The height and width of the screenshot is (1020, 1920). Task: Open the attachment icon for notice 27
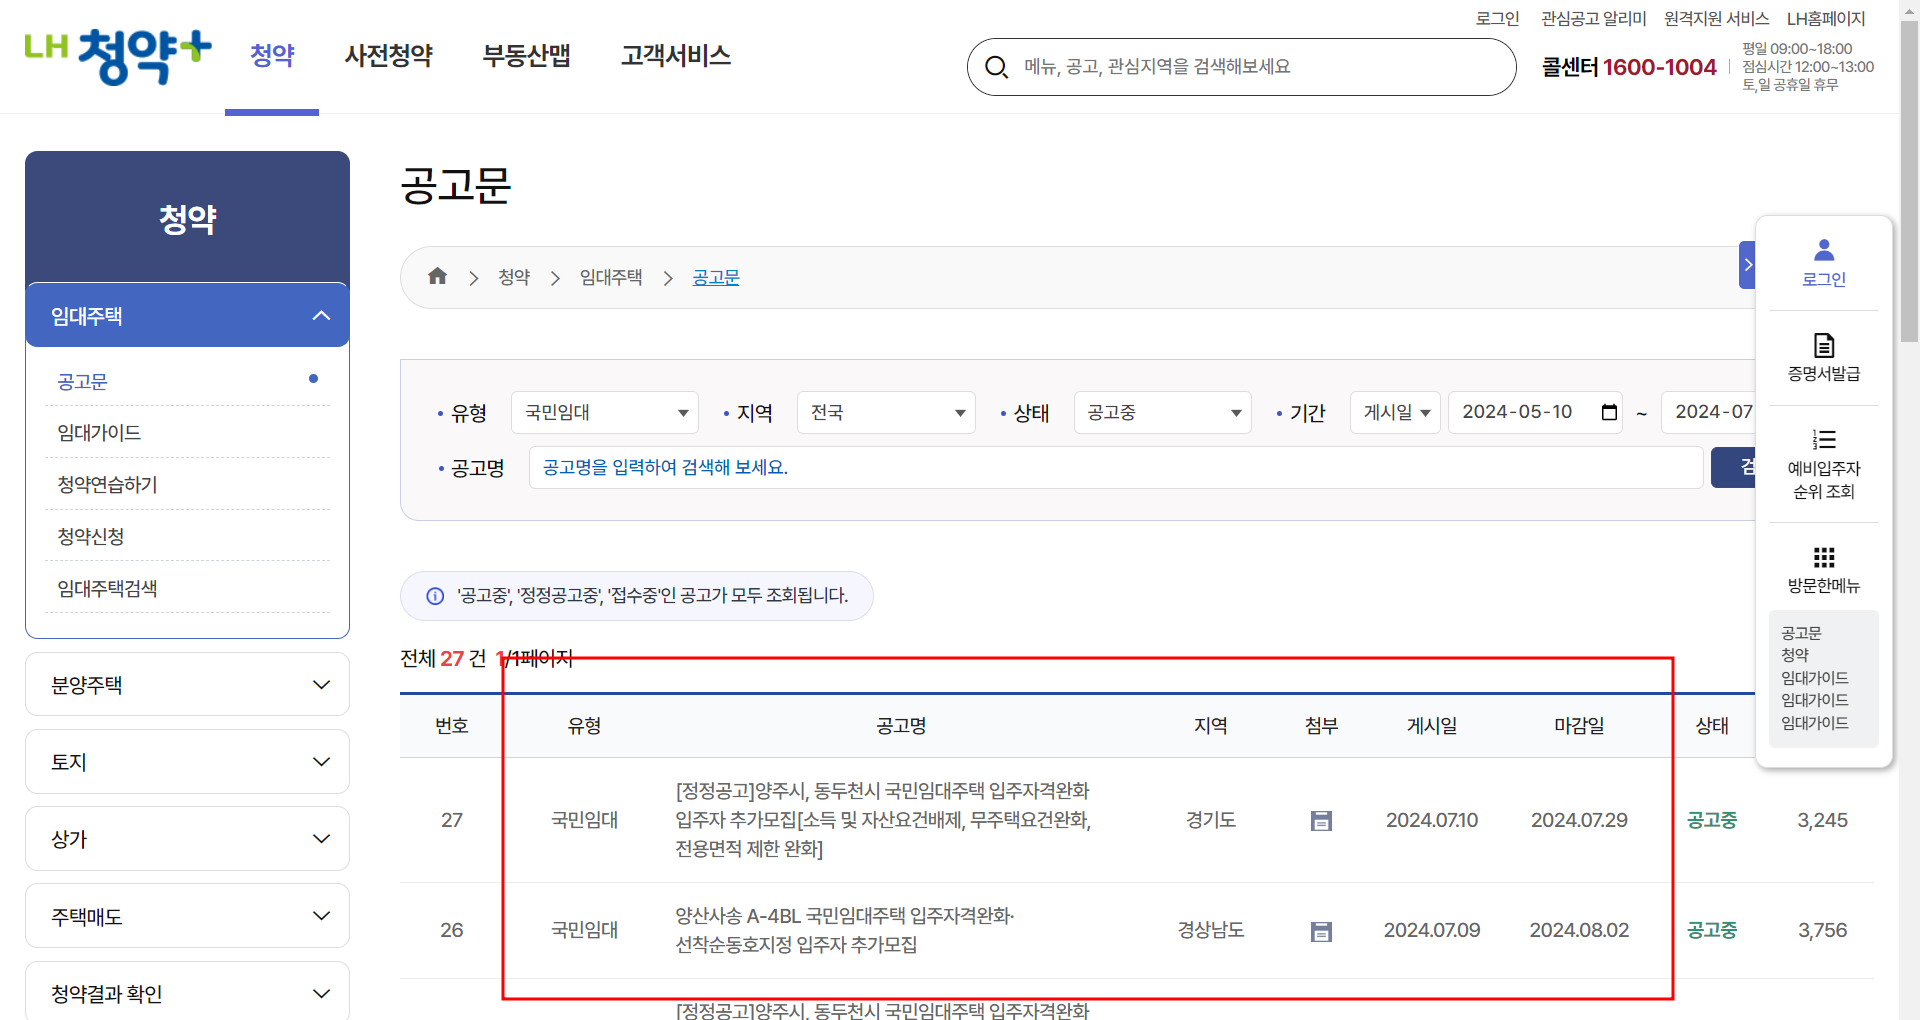pos(1321,820)
